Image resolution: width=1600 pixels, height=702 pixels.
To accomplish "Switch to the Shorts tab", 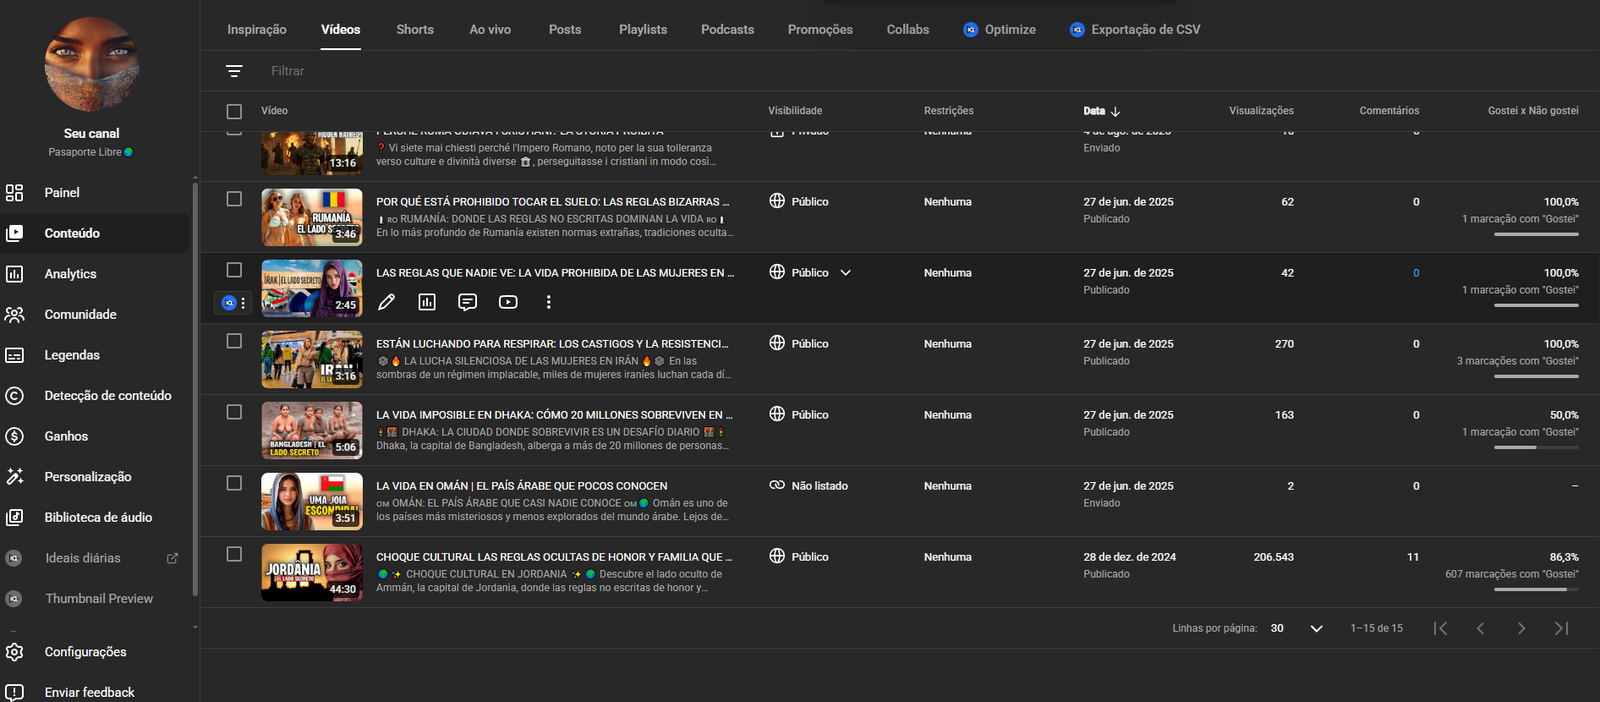I will (x=414, y=30).
